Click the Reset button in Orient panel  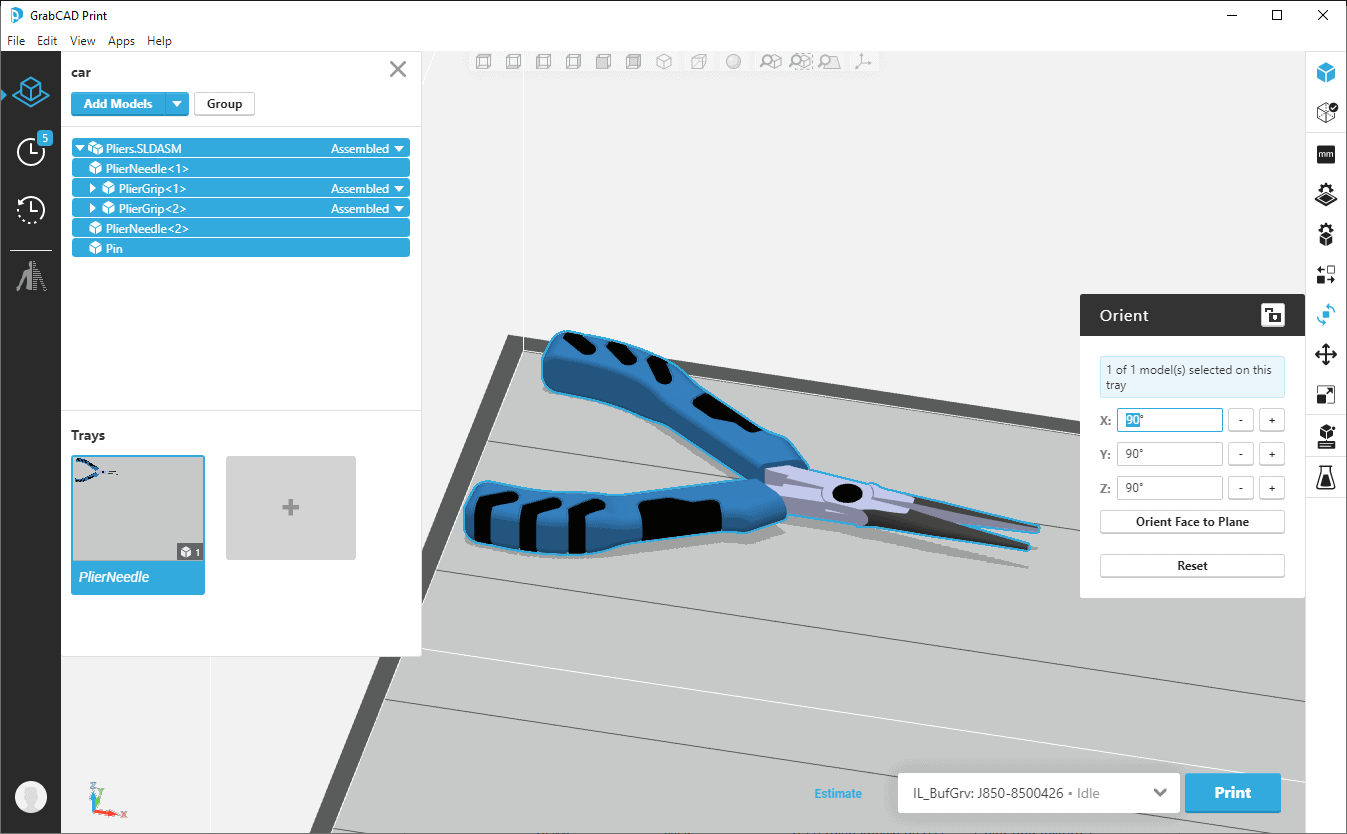click(1192, 565)
